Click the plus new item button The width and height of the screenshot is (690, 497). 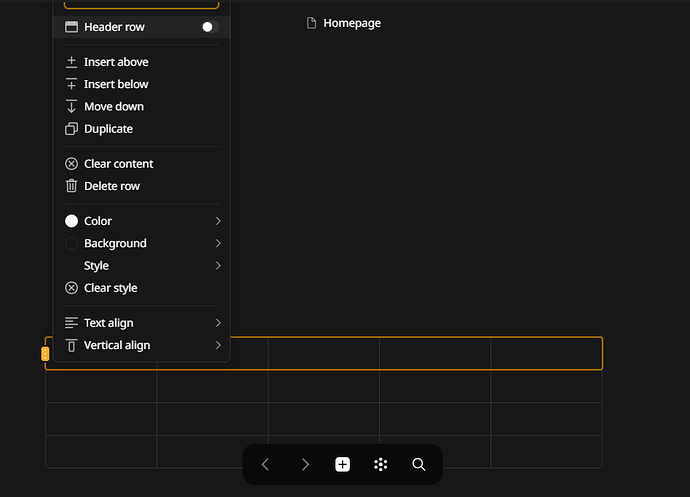(x=342, y=464)
